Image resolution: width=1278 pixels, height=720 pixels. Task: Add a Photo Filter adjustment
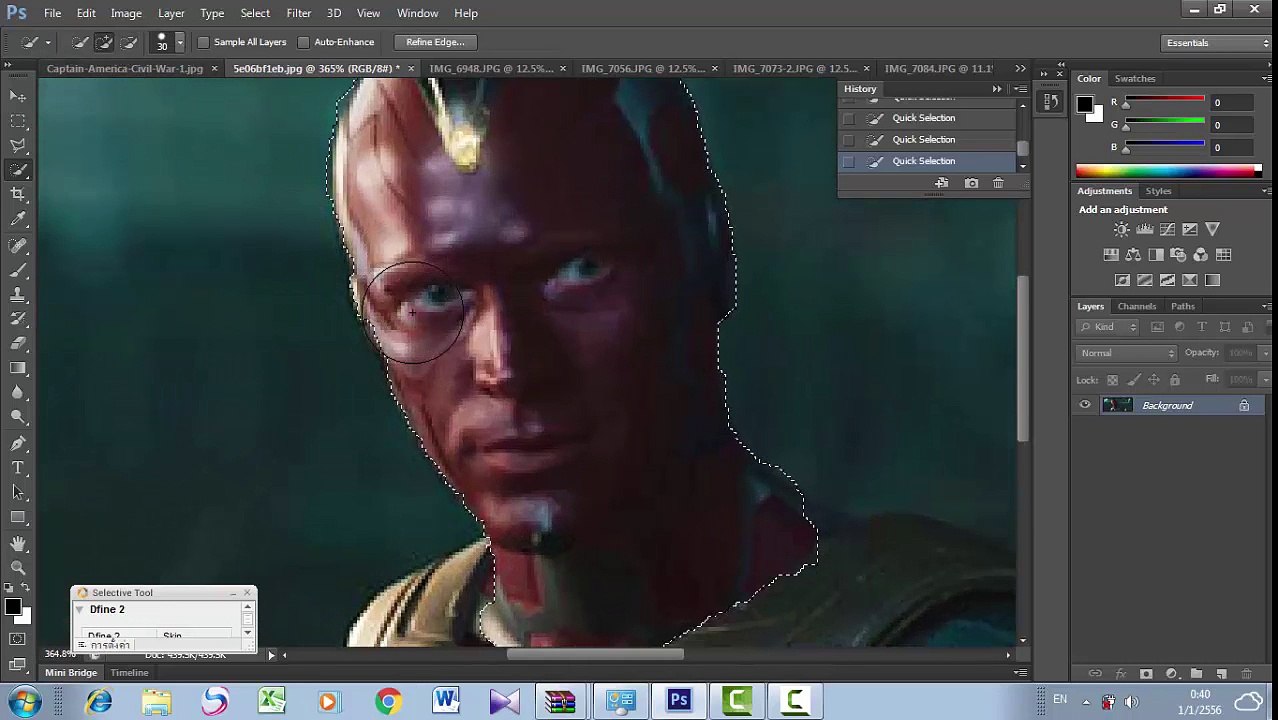1178,255
